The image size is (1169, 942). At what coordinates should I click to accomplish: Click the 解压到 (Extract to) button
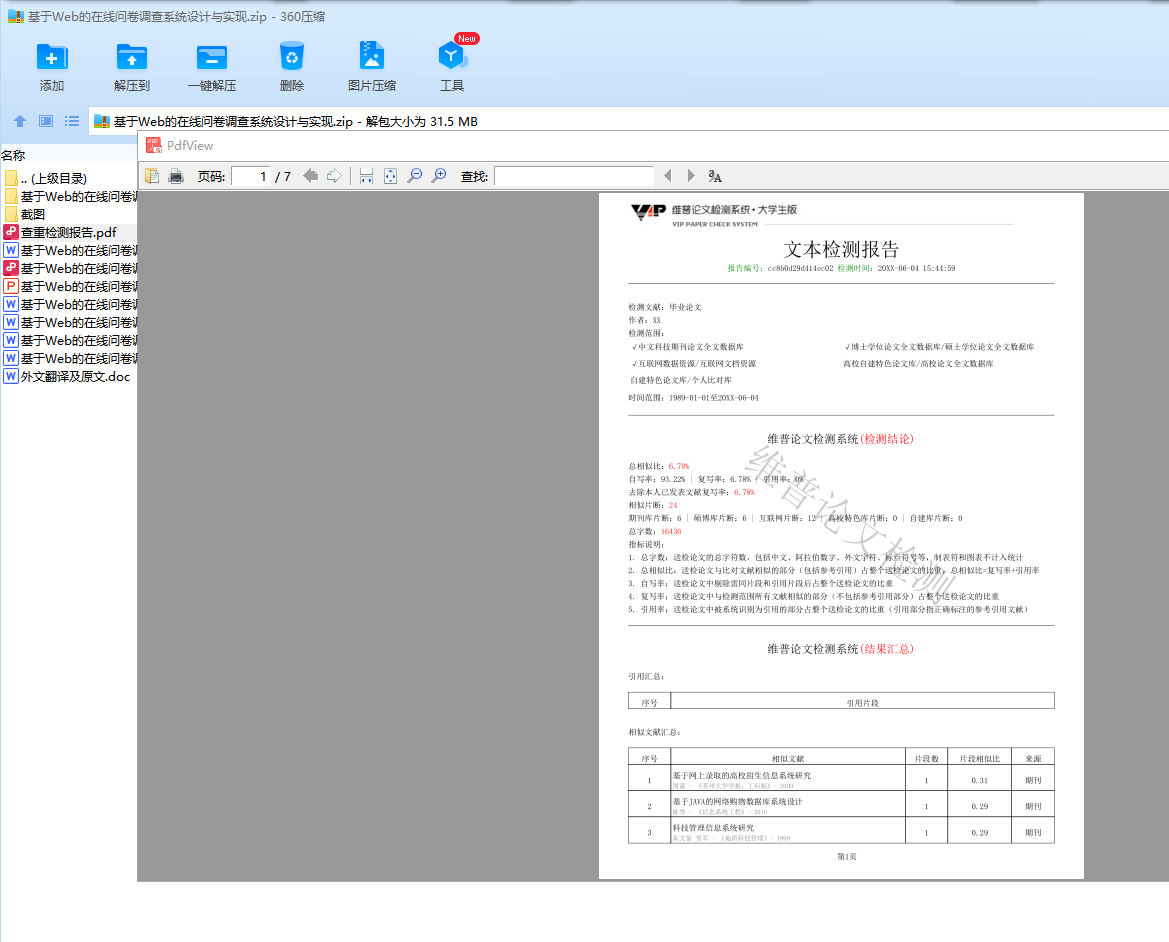[132, 66]
